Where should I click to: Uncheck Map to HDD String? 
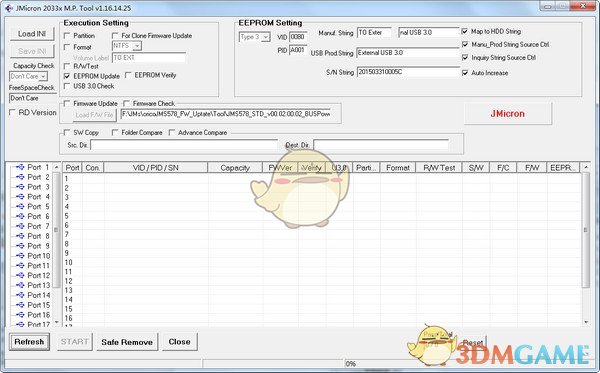(x=465, y=31)
